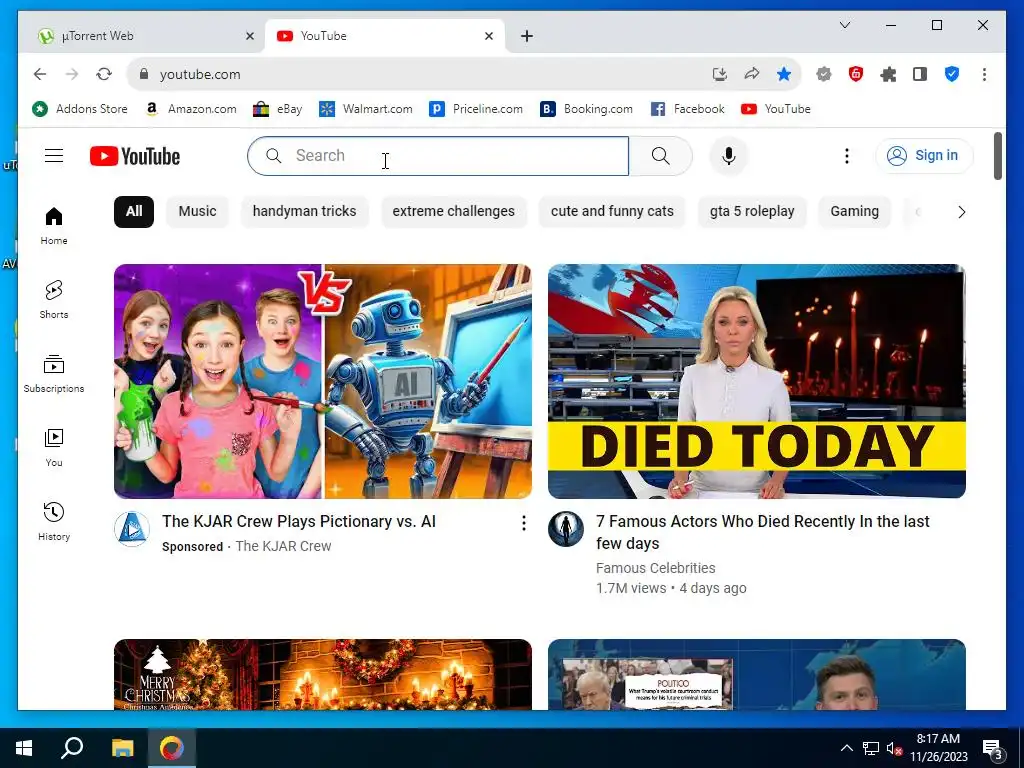
Task: Click the magnifier search button beside search box
Action: pos(660,155)
